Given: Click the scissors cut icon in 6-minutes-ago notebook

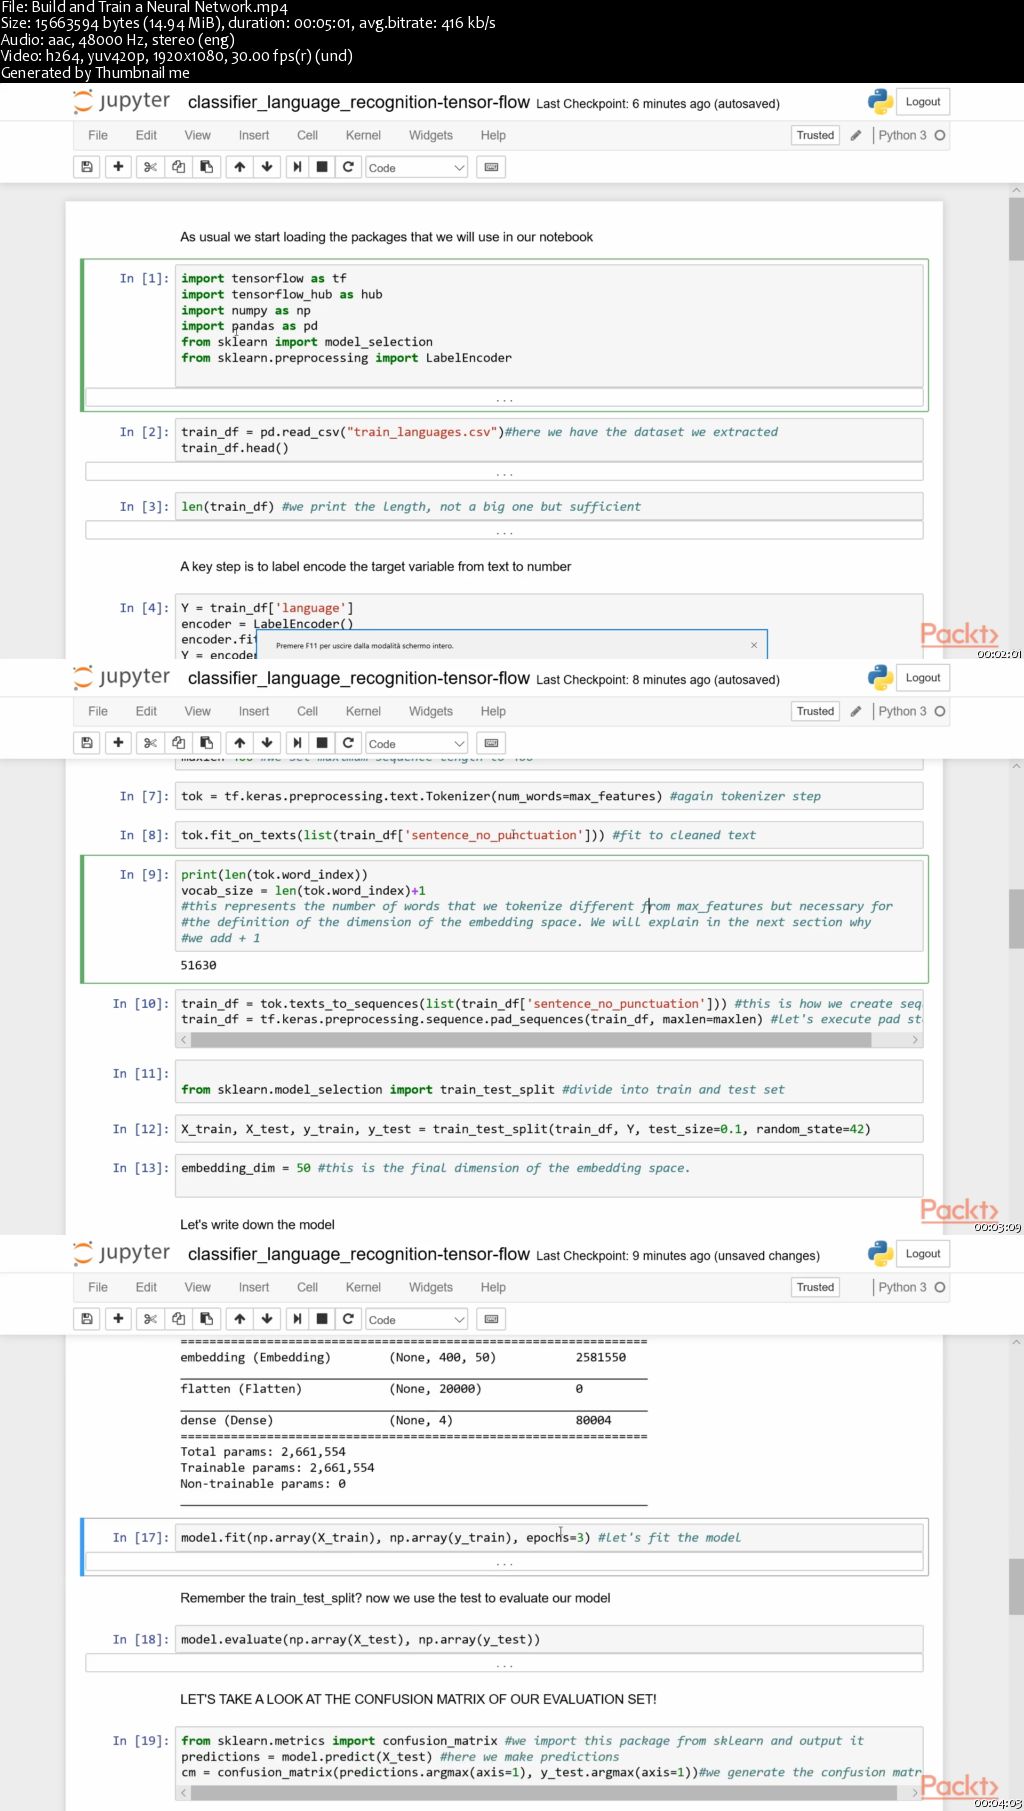Looking at the screenshot, I should tap(150, 167).
